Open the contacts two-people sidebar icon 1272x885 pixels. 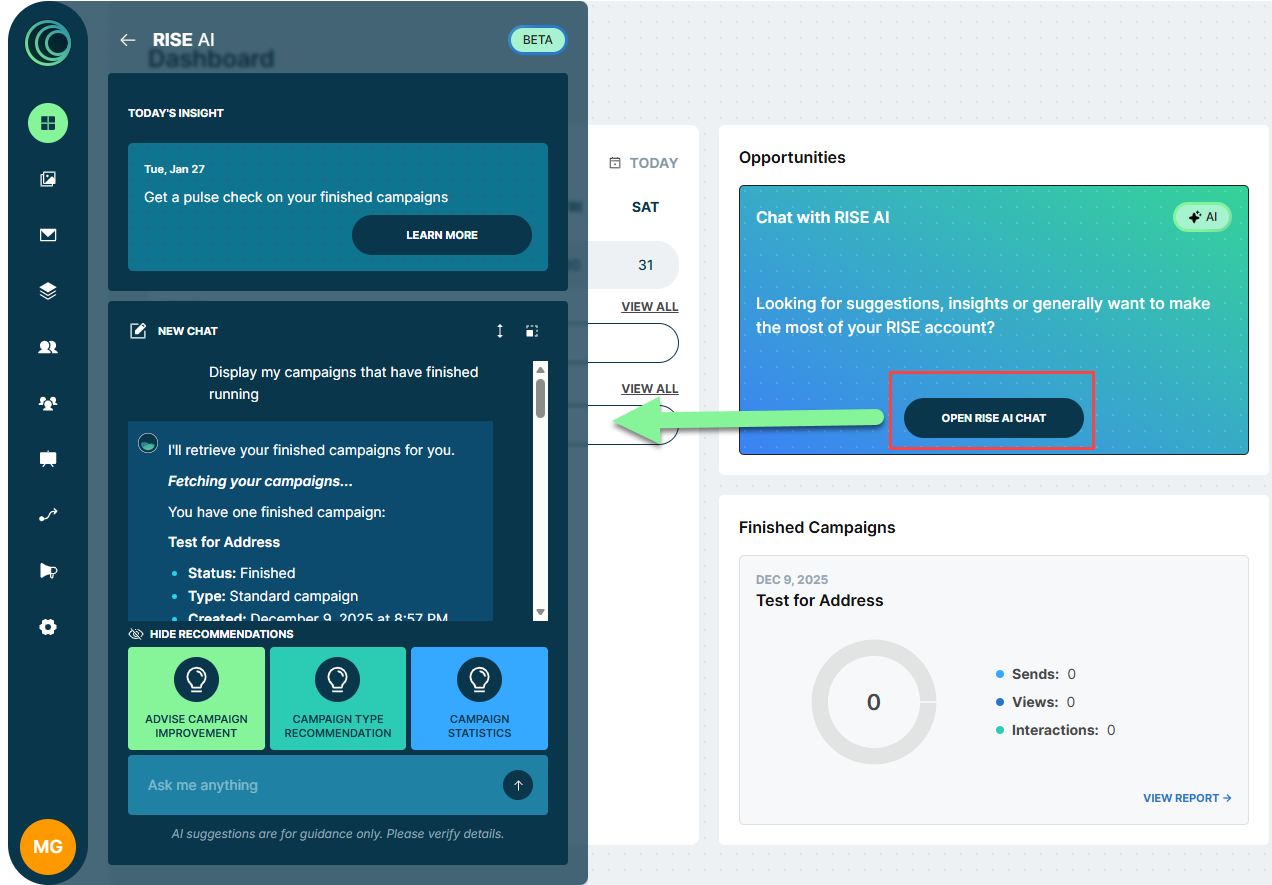48,347
